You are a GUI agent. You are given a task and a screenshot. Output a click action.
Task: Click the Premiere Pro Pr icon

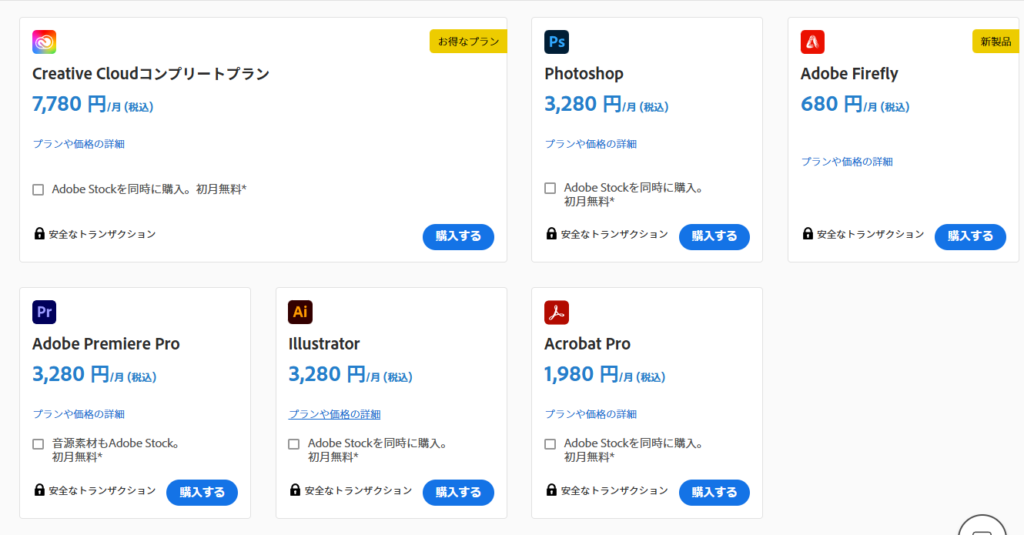point(44,312)
